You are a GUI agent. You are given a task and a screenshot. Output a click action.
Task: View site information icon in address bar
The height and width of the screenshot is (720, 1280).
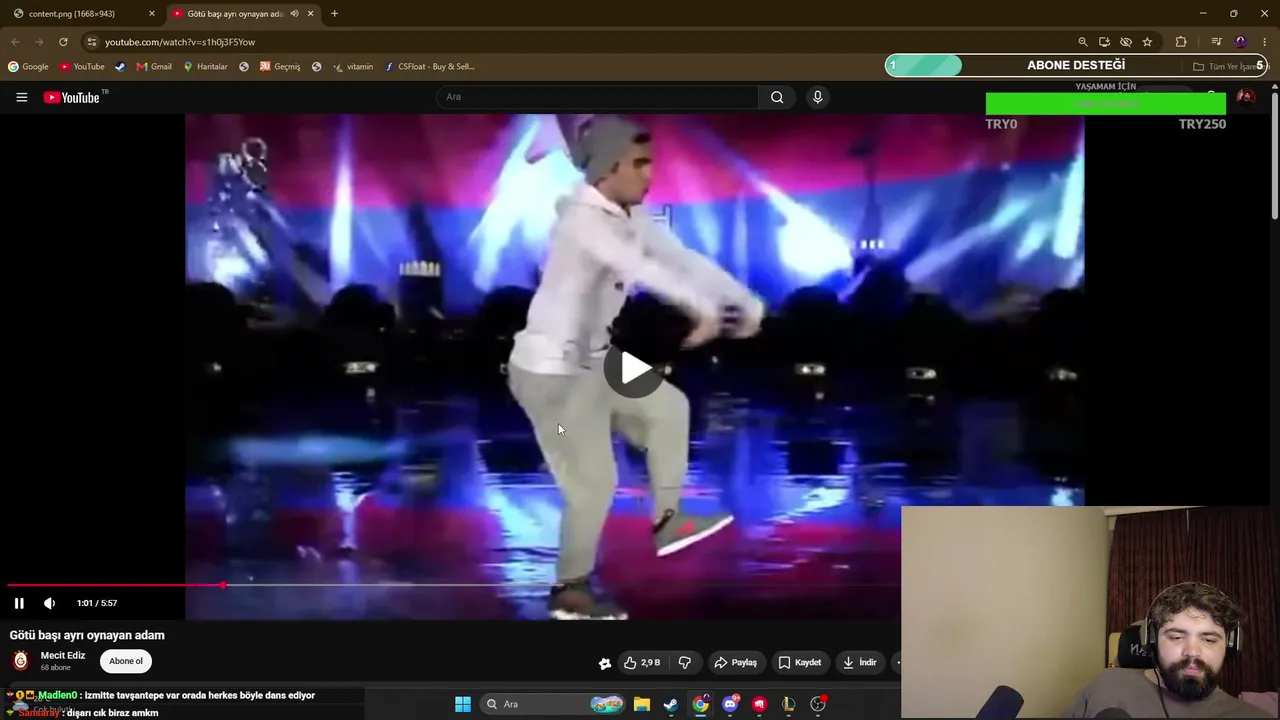pyautogui.click(x=91, y=42)
